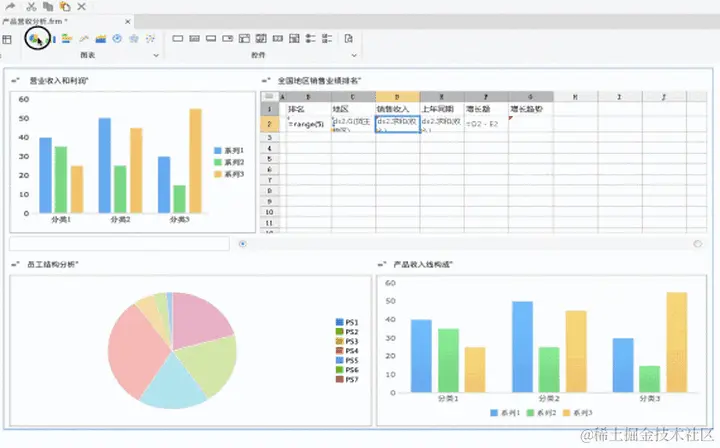Select column H header

pos(575,97)
